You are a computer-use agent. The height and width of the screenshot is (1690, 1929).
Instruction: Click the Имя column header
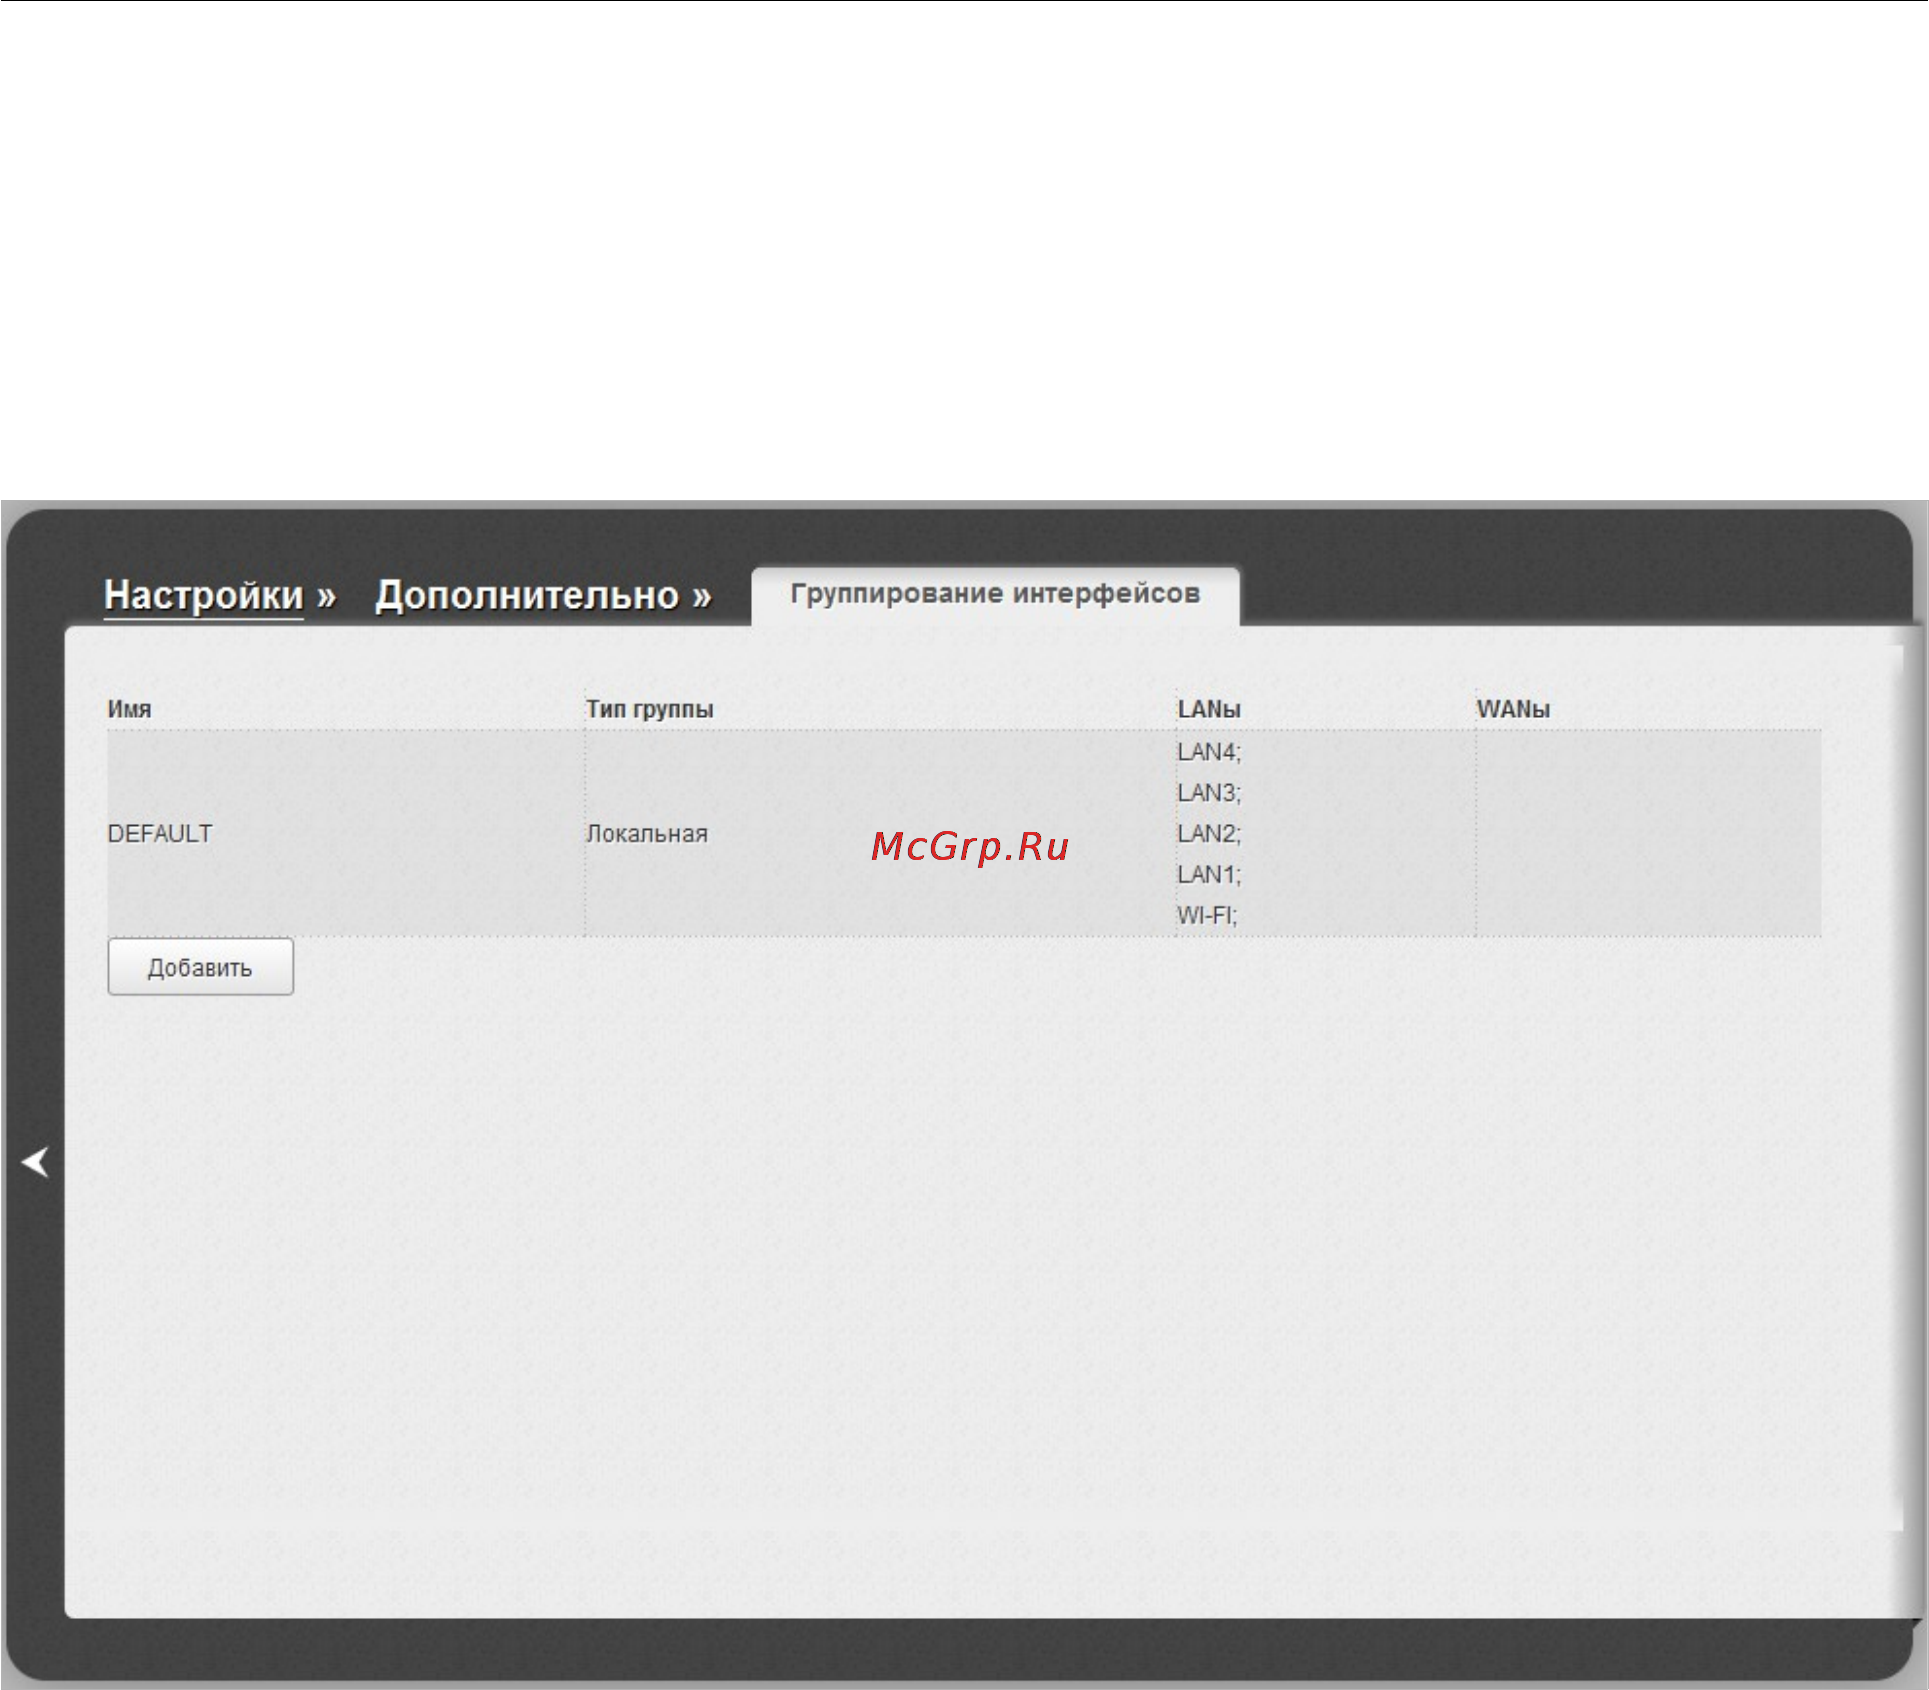pyautogui.click(x=129, y=709)
